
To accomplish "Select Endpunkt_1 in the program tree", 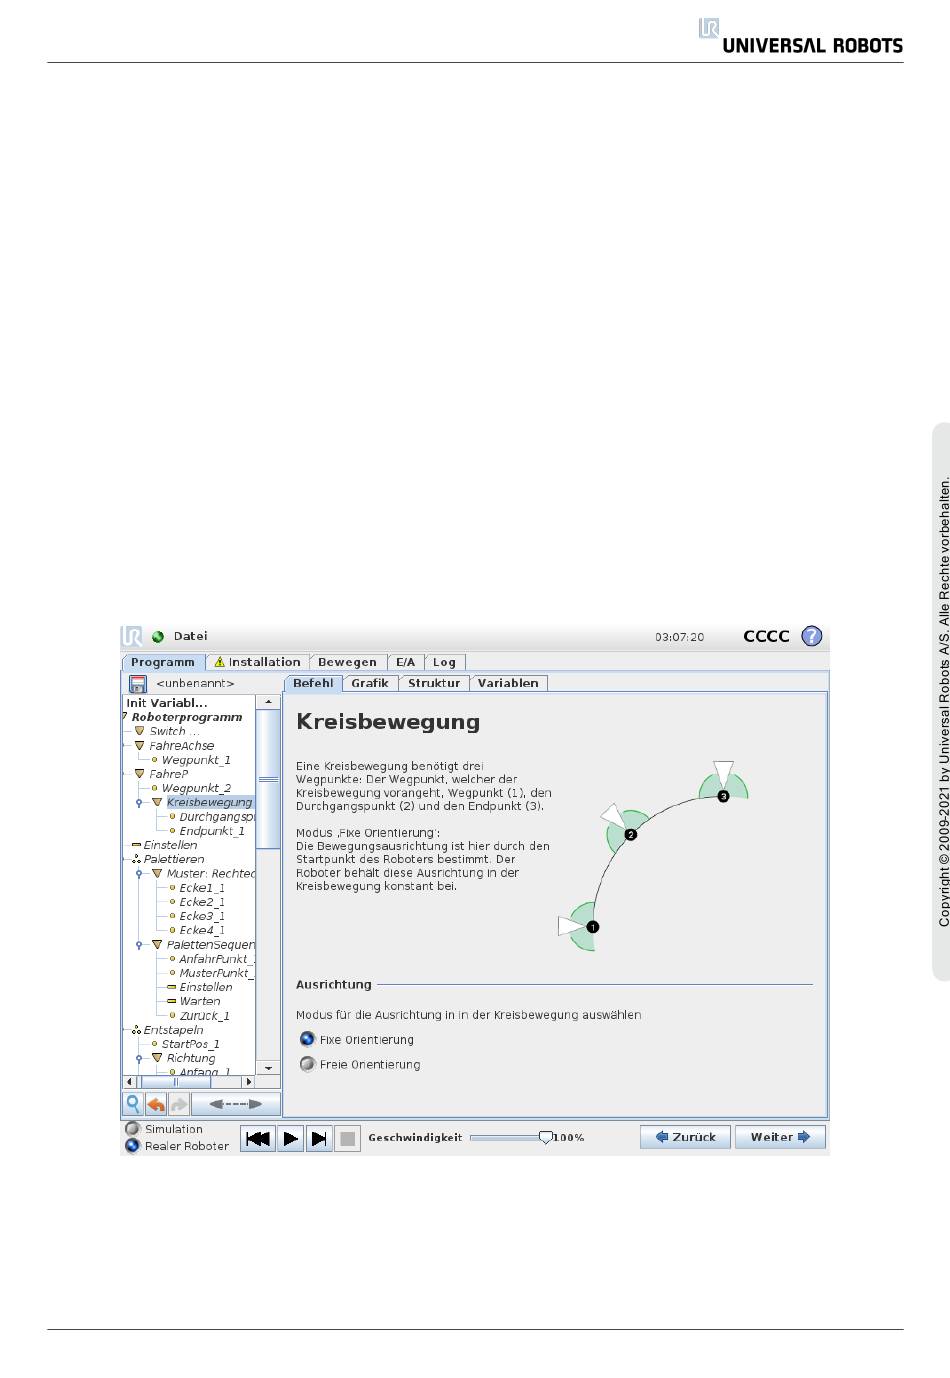I will pyautogui.click(x=211, y=831).
